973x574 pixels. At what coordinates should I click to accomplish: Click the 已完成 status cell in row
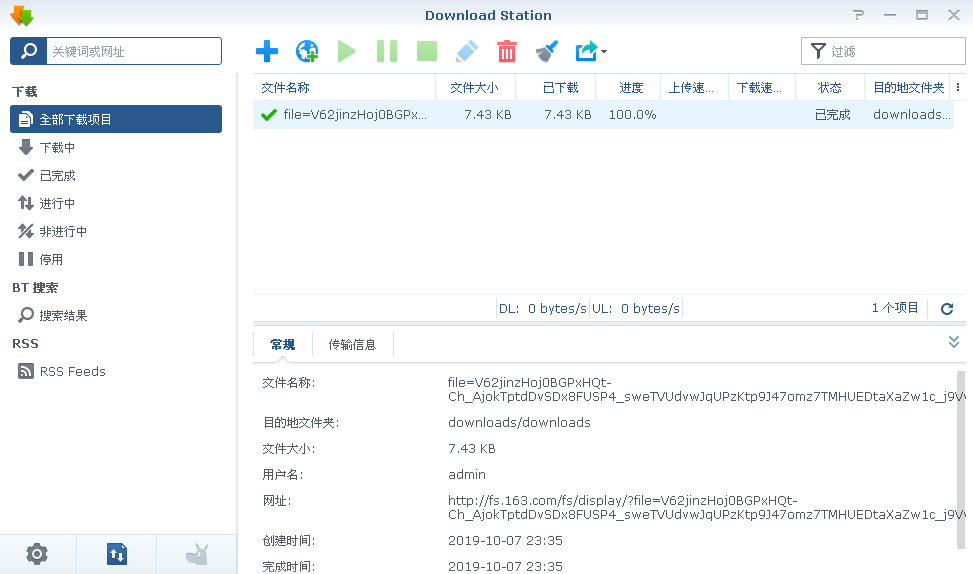coord(832,115)
